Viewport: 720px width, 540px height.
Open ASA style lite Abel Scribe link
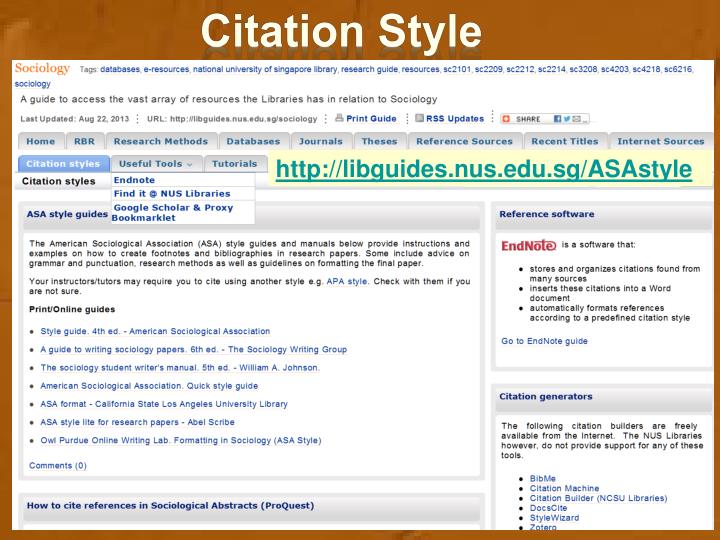[137, 422]
